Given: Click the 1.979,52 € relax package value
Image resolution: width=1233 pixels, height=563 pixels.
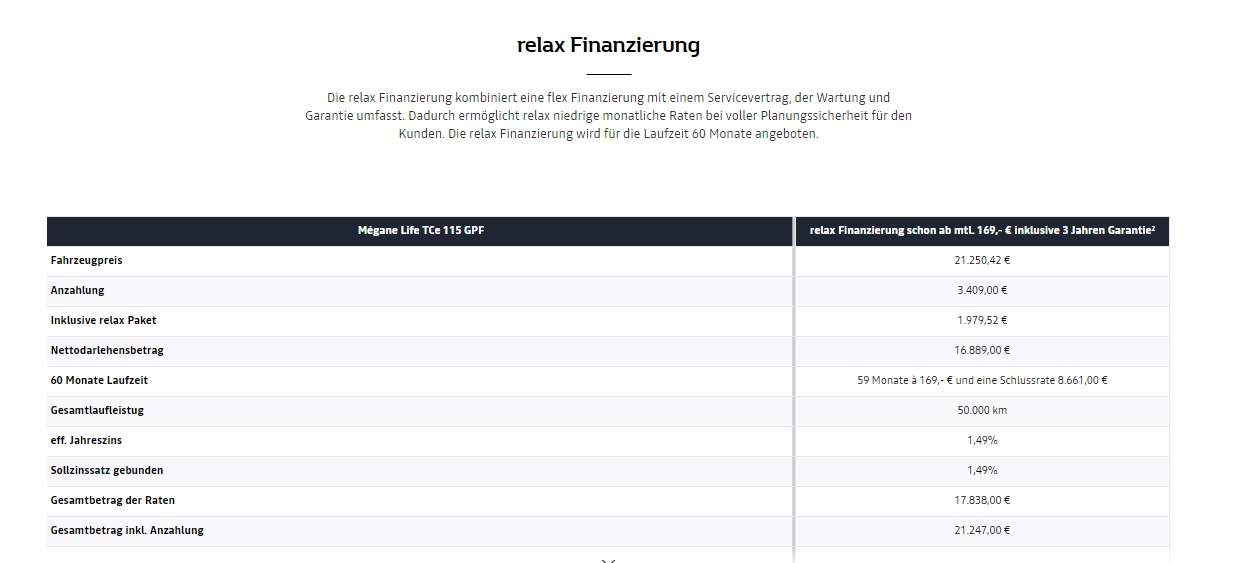Looking at the screenshot, I should tap(982, 321).
